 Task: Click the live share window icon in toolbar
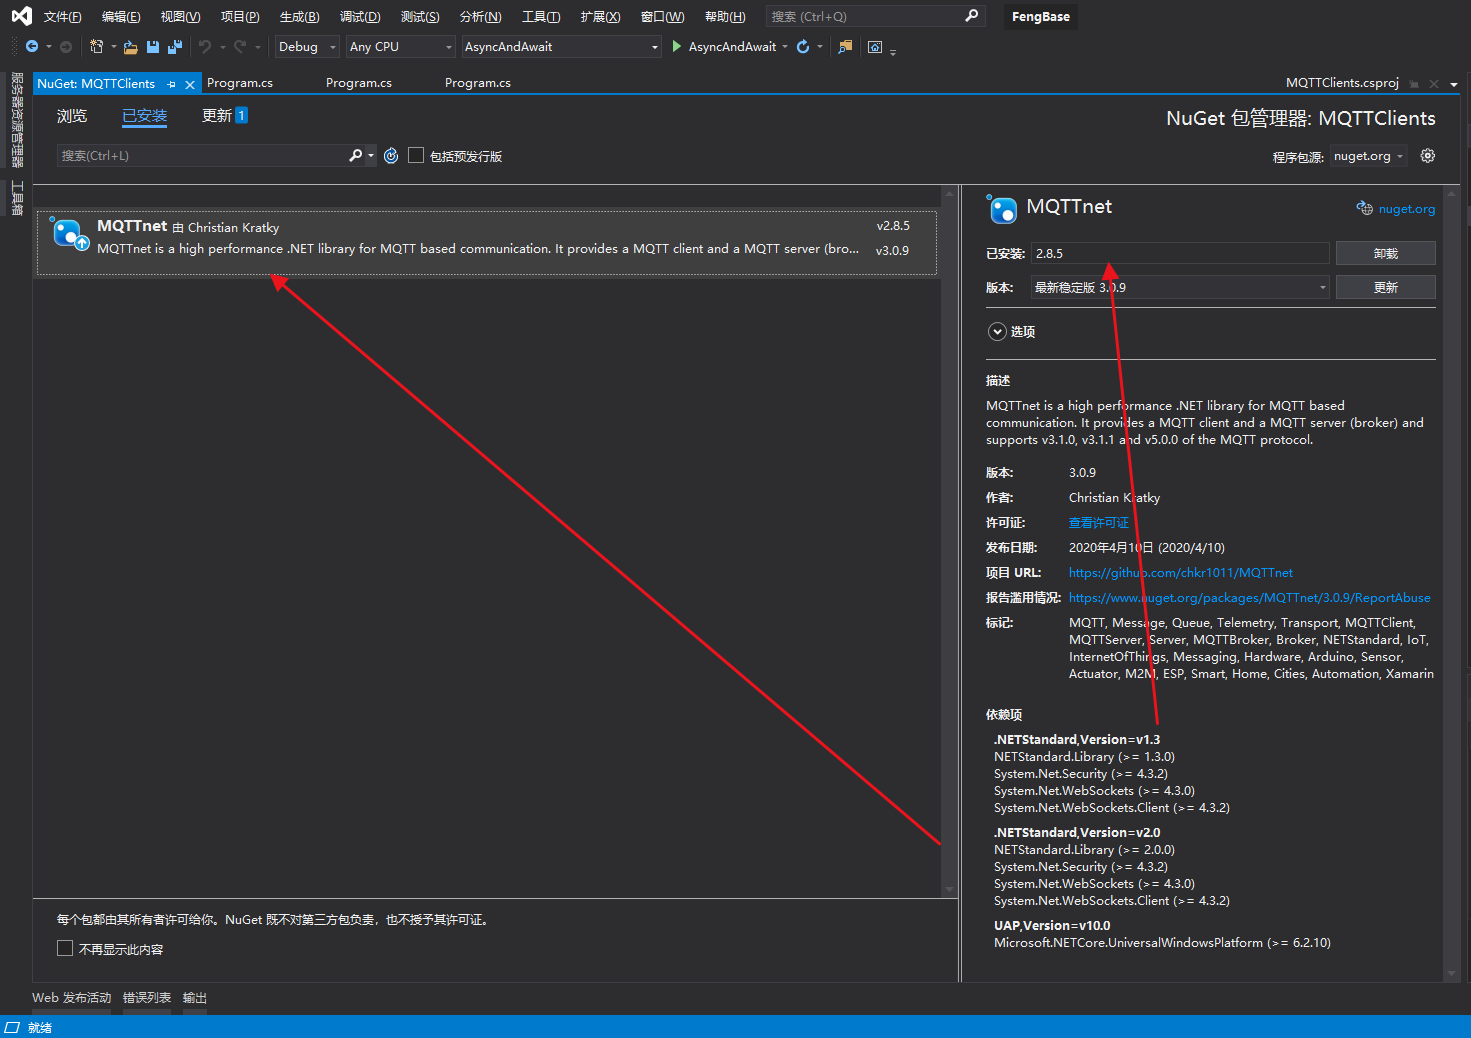coord(875,47)
